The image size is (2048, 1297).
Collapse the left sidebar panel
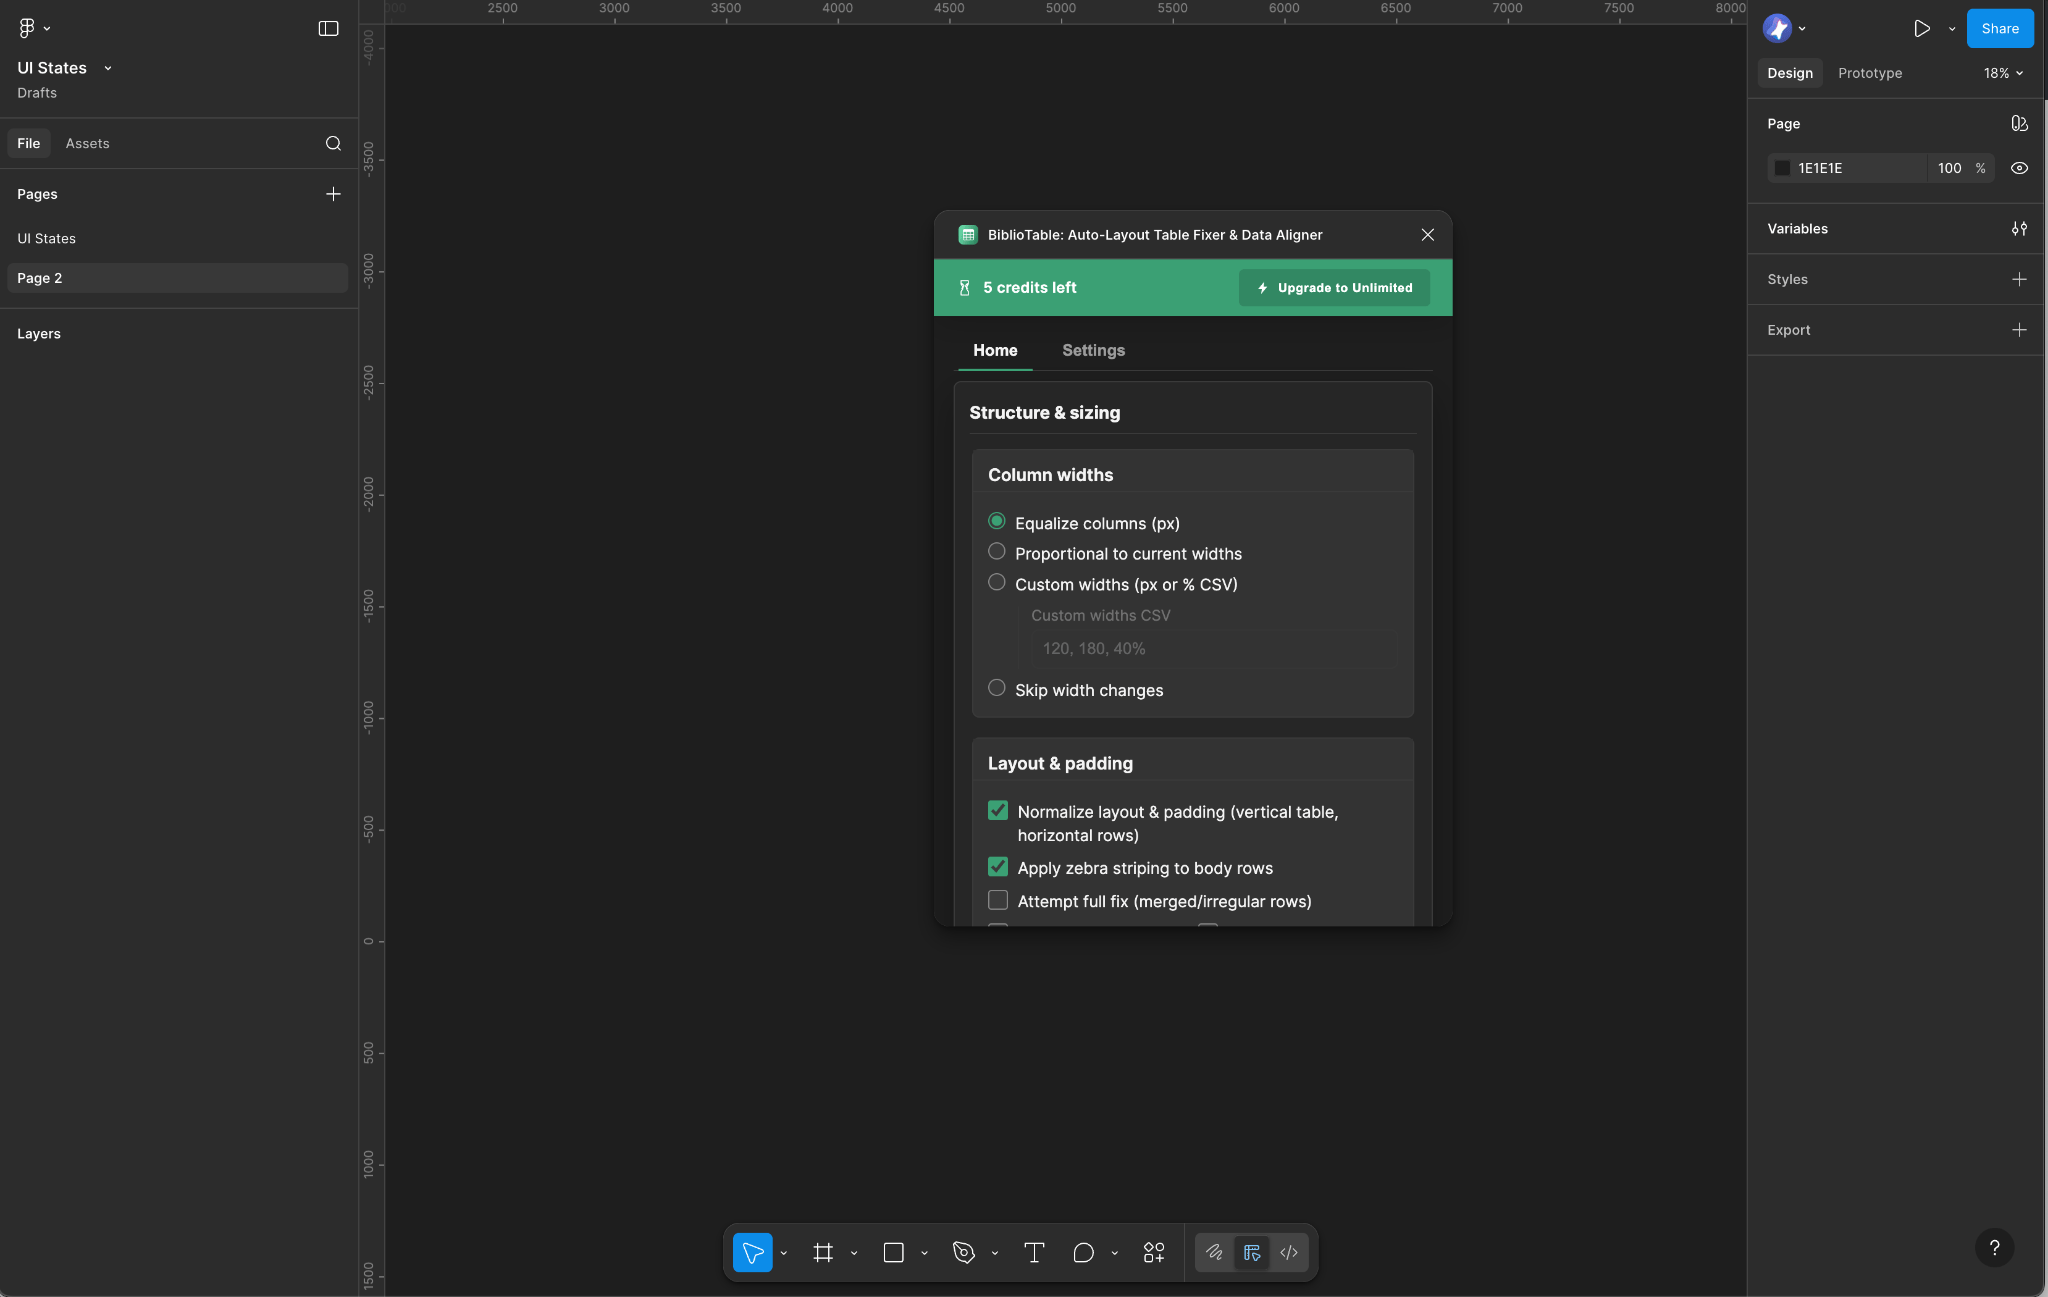(328, 28)
